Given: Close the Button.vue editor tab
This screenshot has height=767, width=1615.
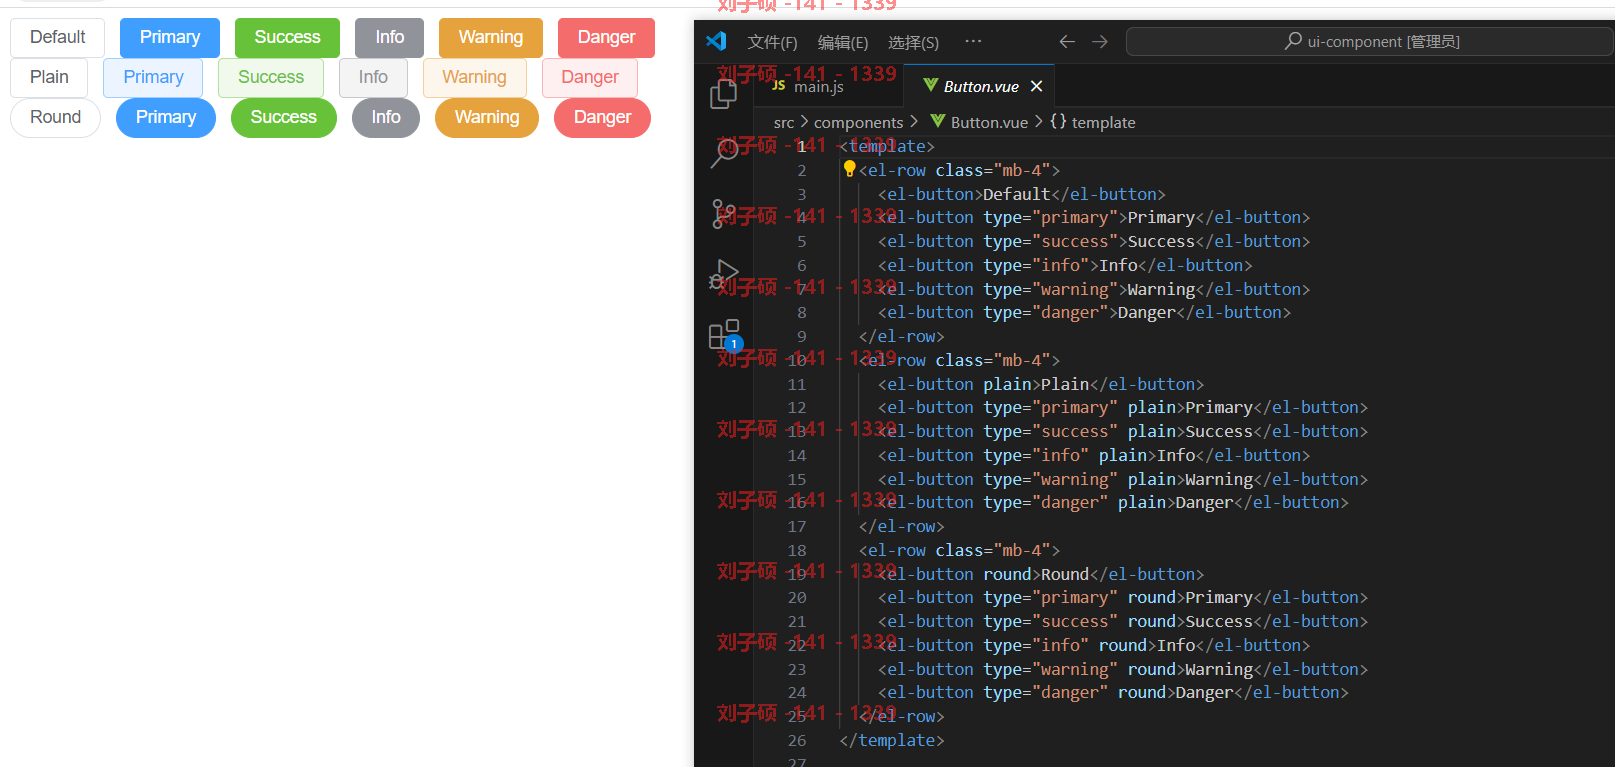Looking at the screenshot, I should [1037, 86].
